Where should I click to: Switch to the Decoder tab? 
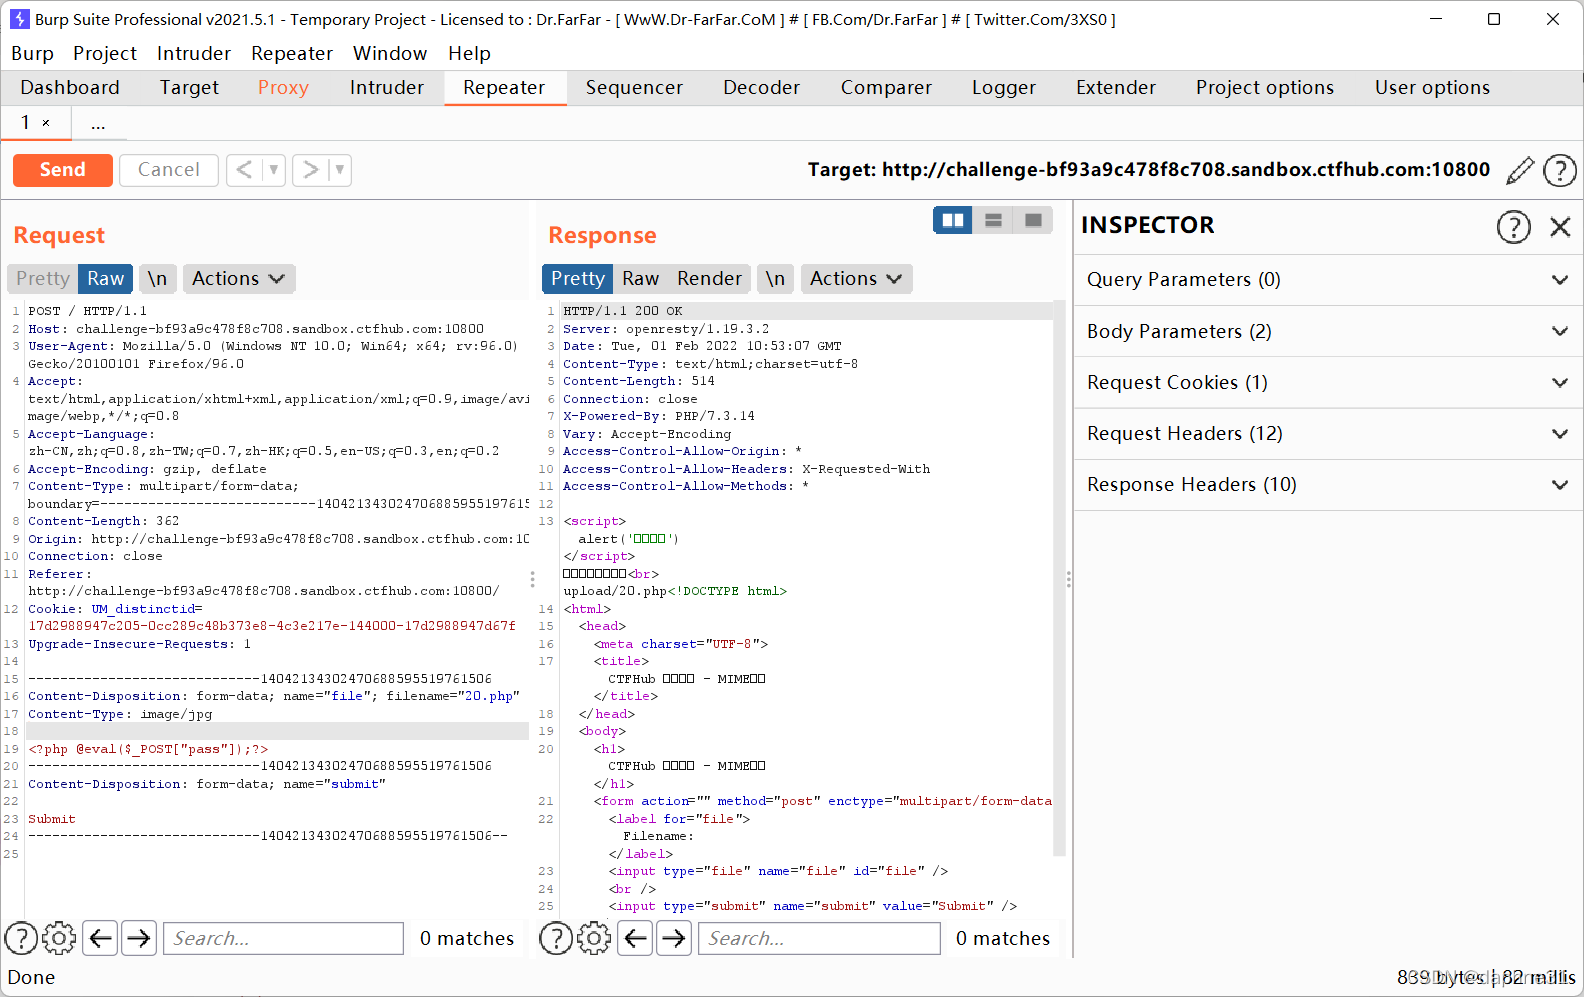pos(761,88)
